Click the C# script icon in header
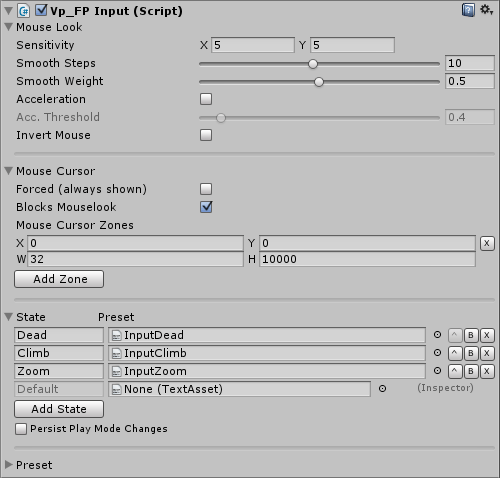500x478 pixels. coord(24,11)
